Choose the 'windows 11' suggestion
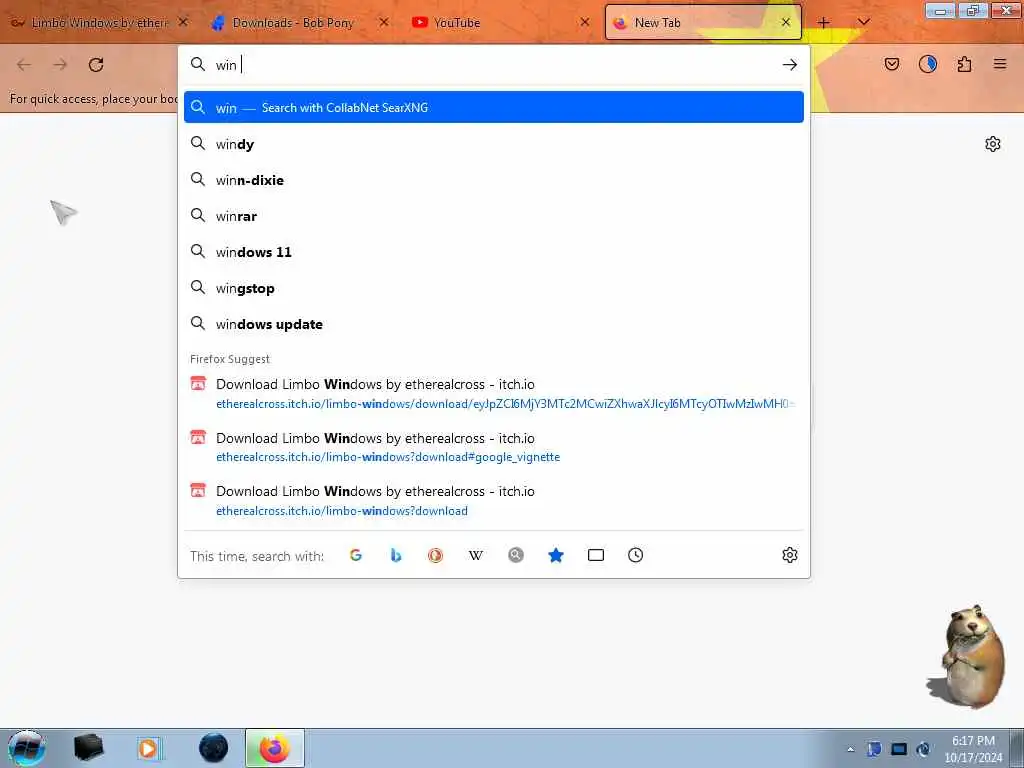The height and width of the screenshot is (768, 1024). (494, 251)
